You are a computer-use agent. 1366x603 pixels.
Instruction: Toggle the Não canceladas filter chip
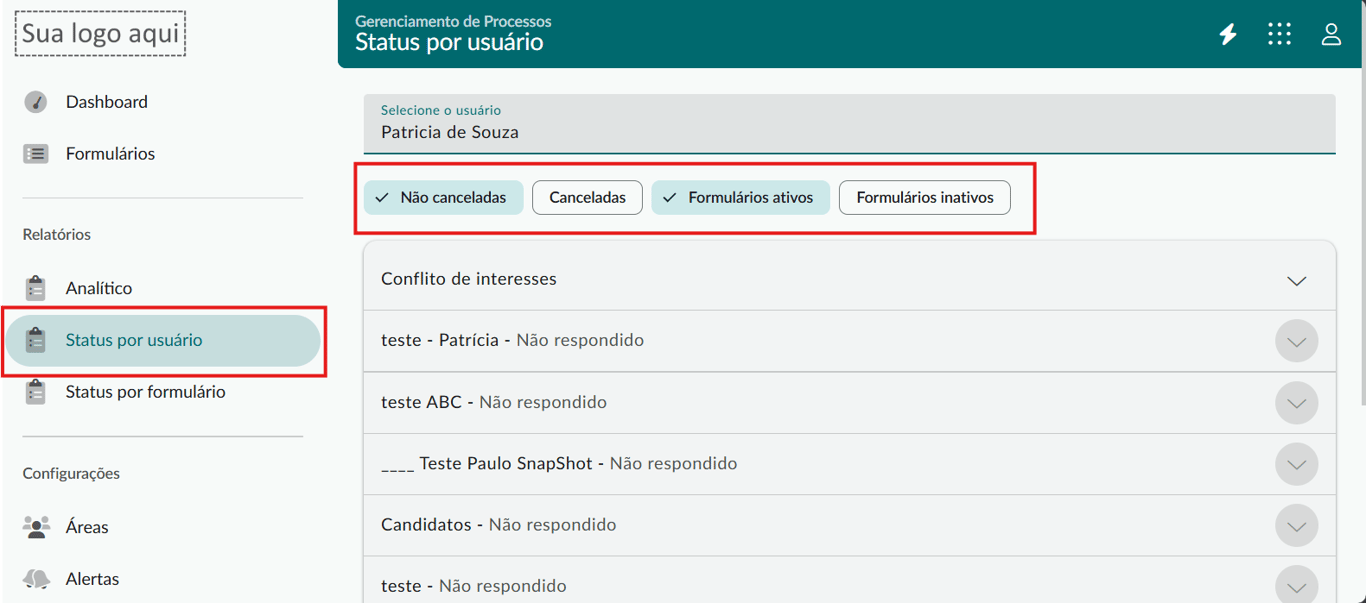(x=443, y=198)
